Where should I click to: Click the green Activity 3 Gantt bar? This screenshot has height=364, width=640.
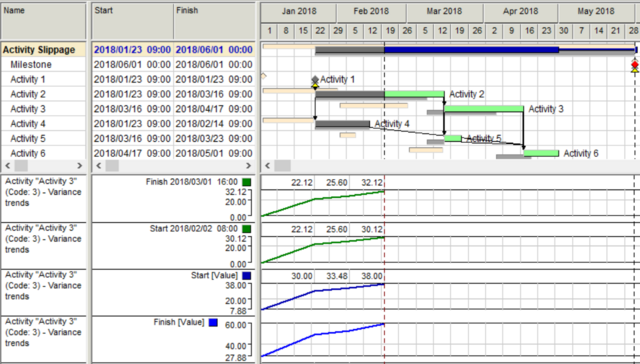tap(484, 109)
